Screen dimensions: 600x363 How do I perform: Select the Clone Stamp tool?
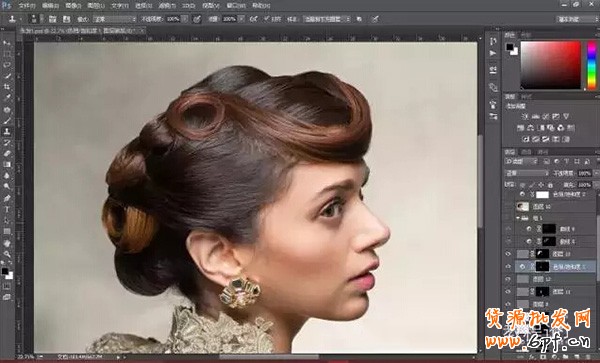coord(7,131)
